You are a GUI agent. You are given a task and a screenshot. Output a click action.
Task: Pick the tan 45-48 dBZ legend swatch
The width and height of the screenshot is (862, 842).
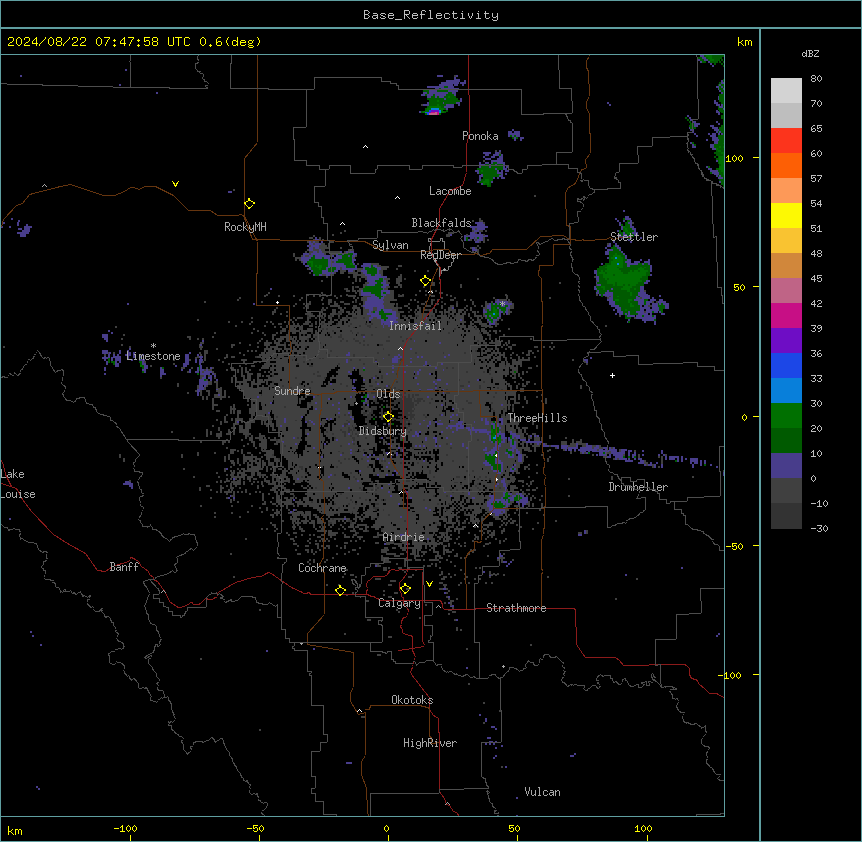tap(786, 265)
